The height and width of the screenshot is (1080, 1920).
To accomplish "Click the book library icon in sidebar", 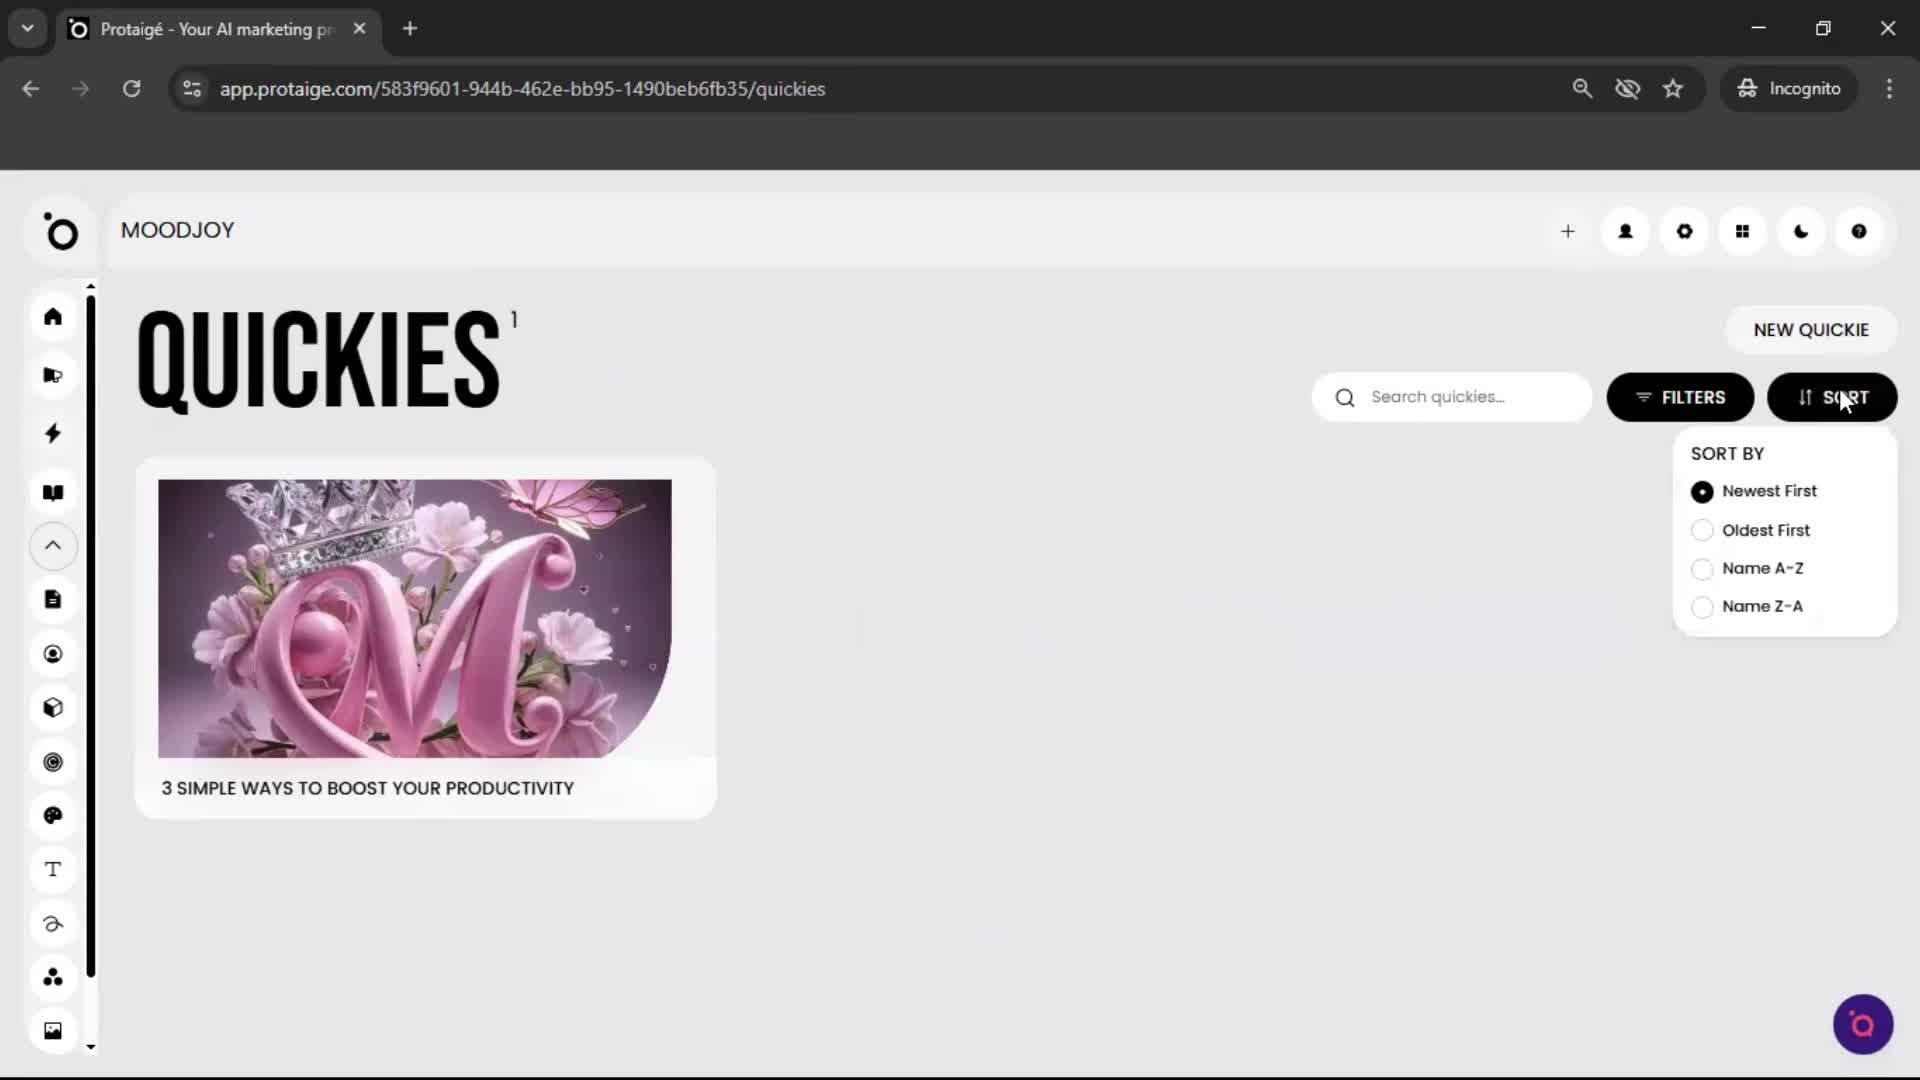I will click(53, 492).
